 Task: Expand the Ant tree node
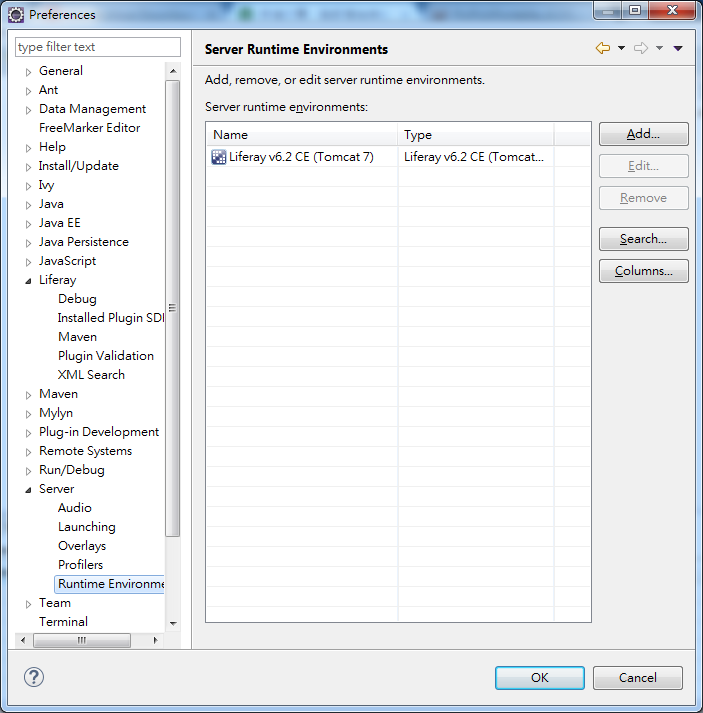click(28, 91)
